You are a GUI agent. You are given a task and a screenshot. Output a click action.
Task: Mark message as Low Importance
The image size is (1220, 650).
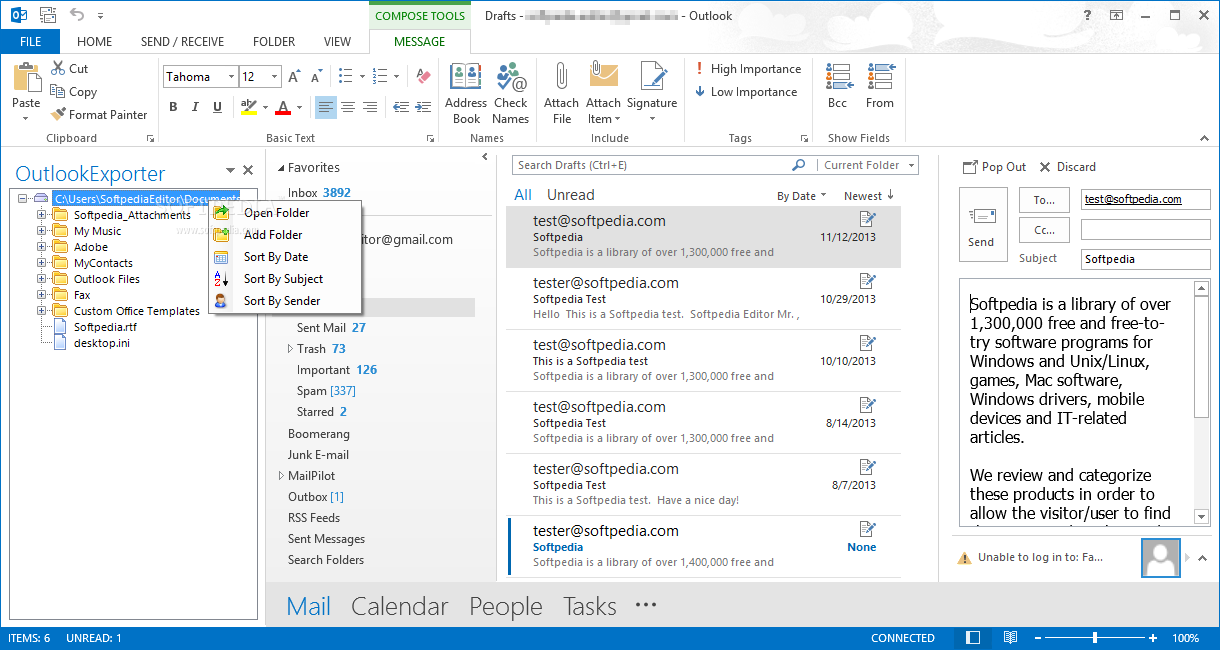746,92
